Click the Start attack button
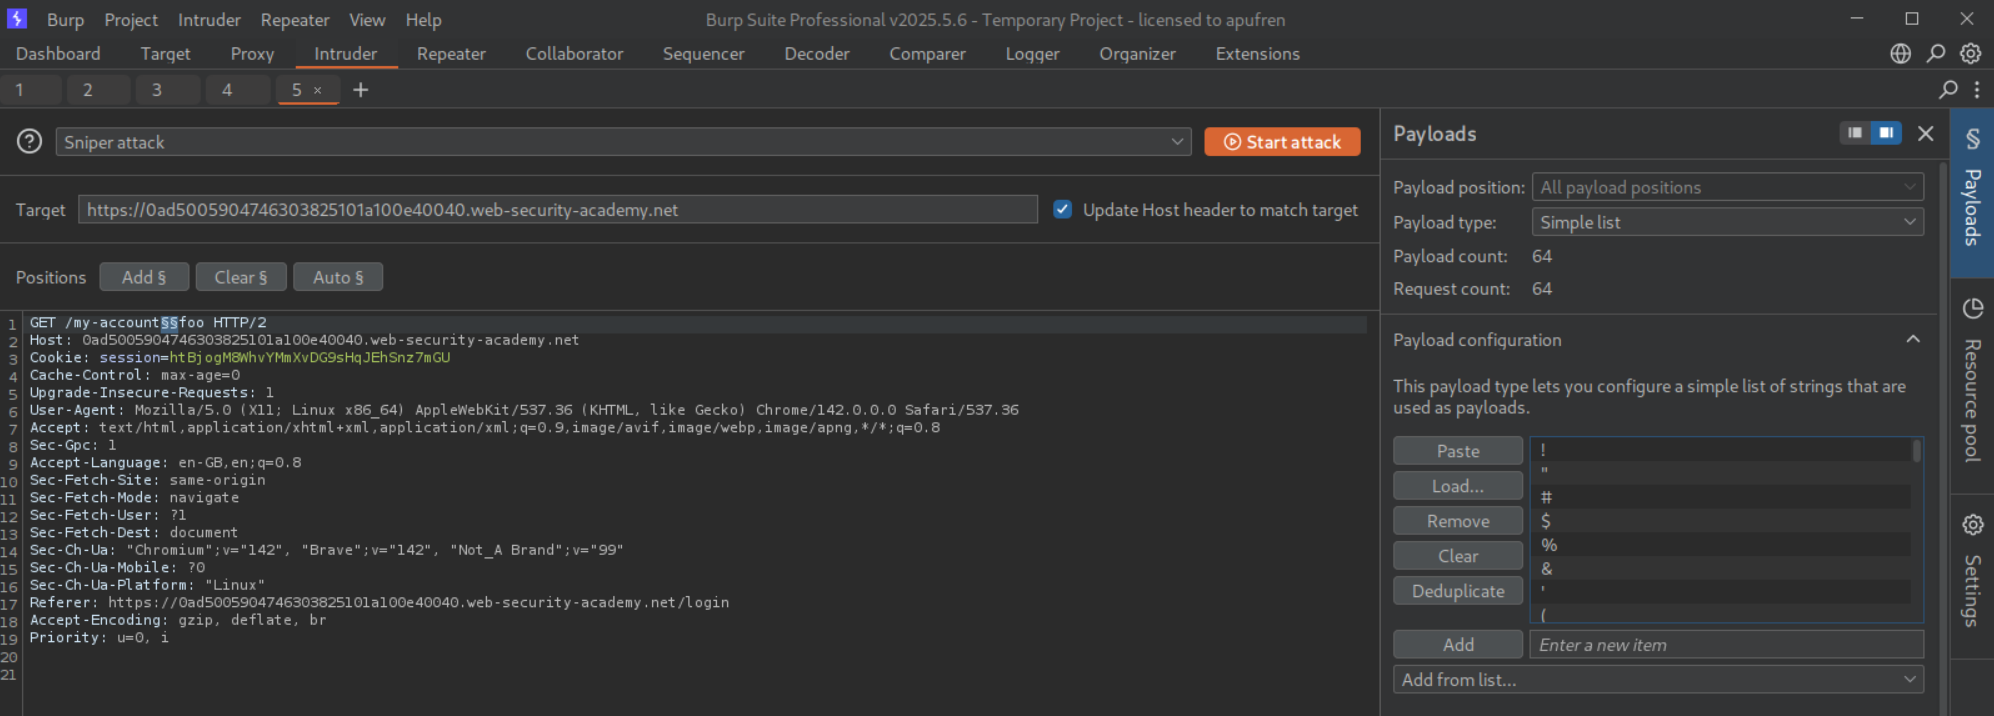 (x=1282, y=142)
